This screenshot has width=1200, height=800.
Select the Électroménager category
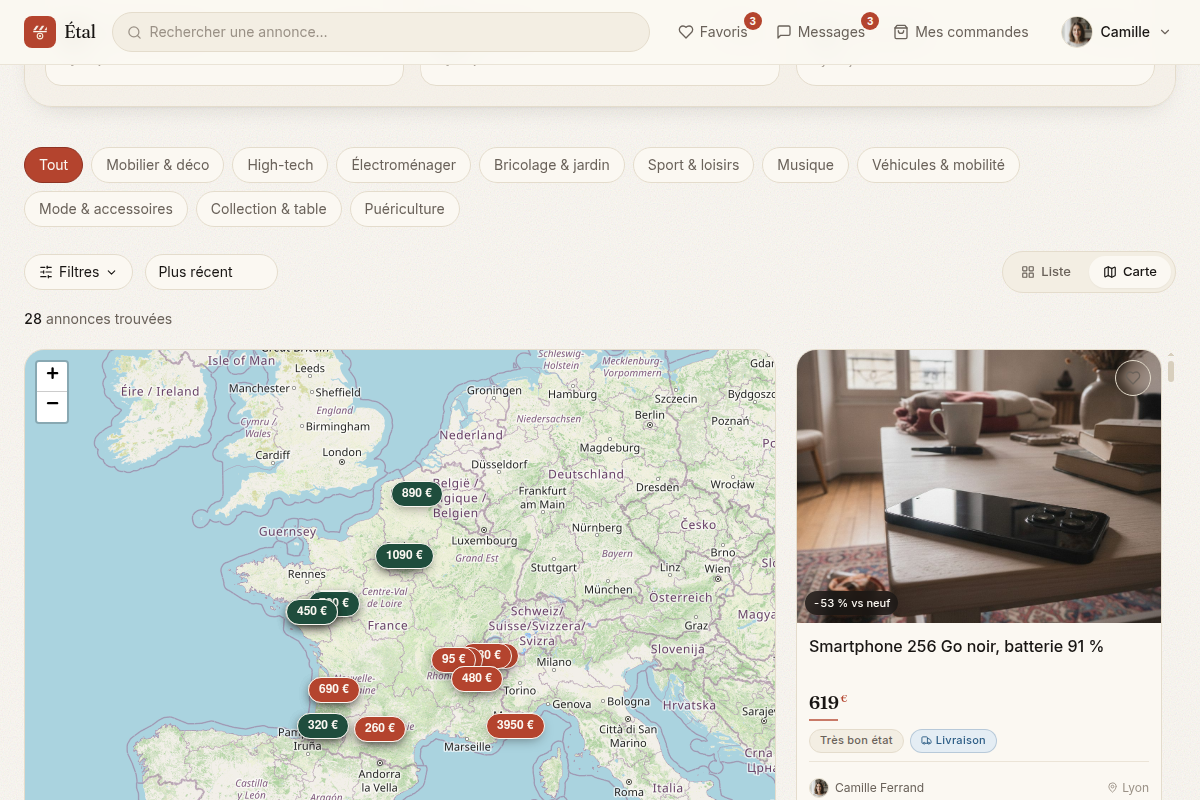tap(403, 165)
